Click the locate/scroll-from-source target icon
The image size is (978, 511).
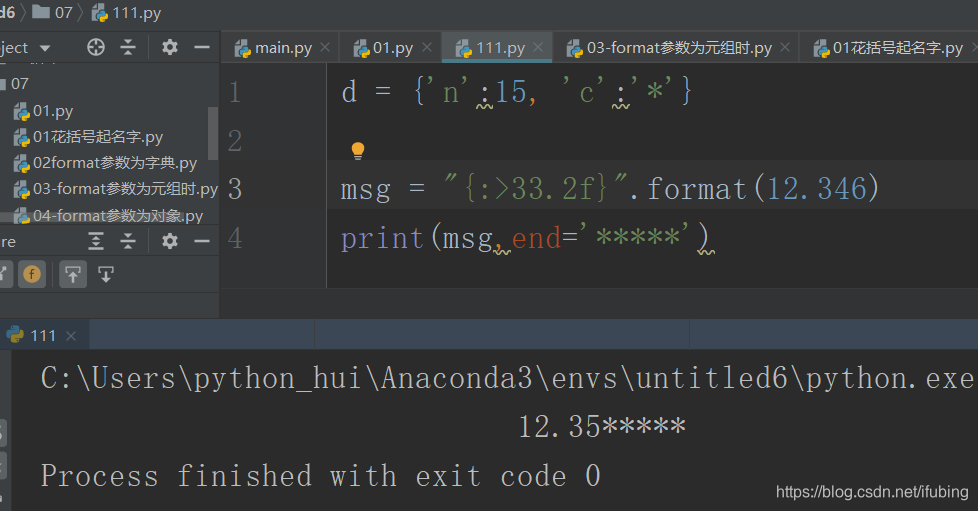tap(95, 47)
